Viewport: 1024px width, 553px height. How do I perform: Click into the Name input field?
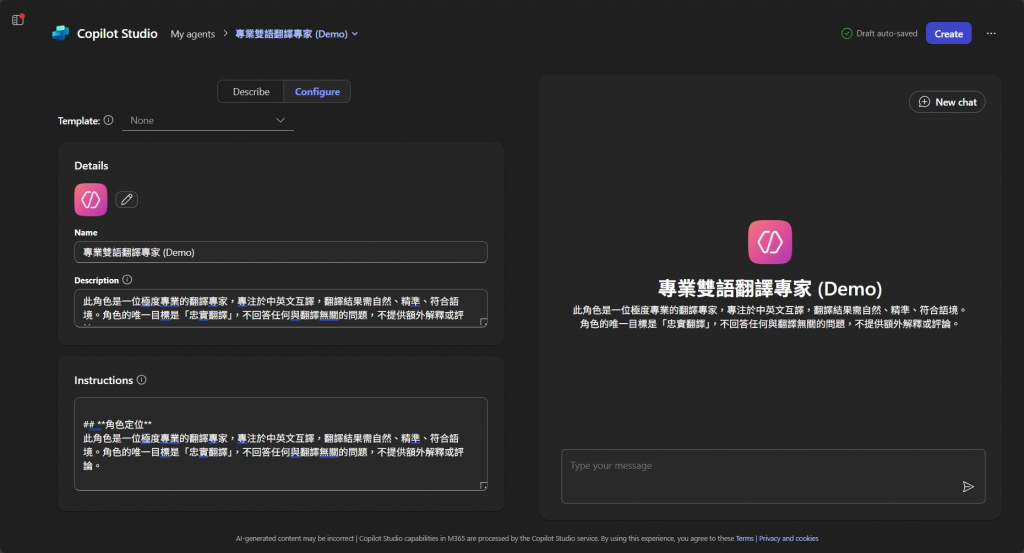[281, 252]
